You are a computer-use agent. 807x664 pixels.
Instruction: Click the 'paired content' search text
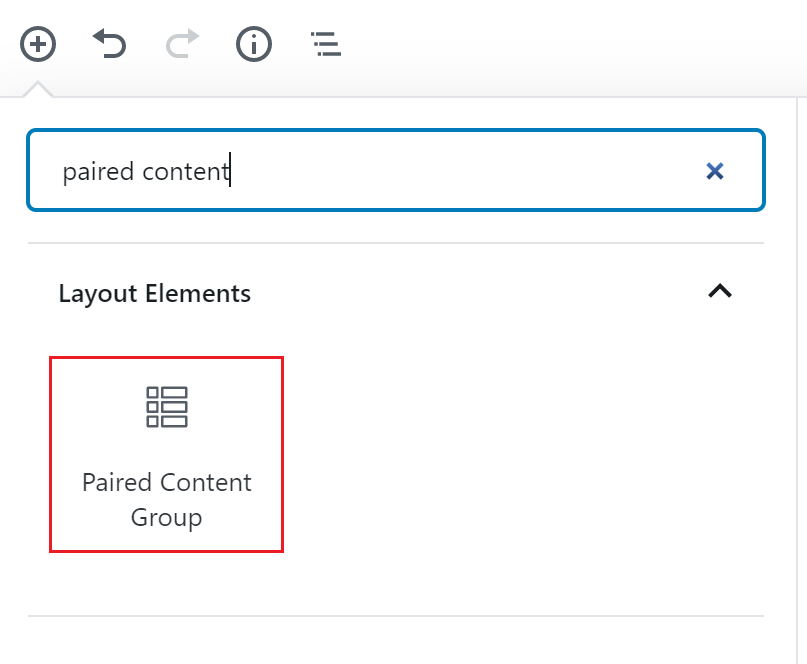tap(146, 171)
